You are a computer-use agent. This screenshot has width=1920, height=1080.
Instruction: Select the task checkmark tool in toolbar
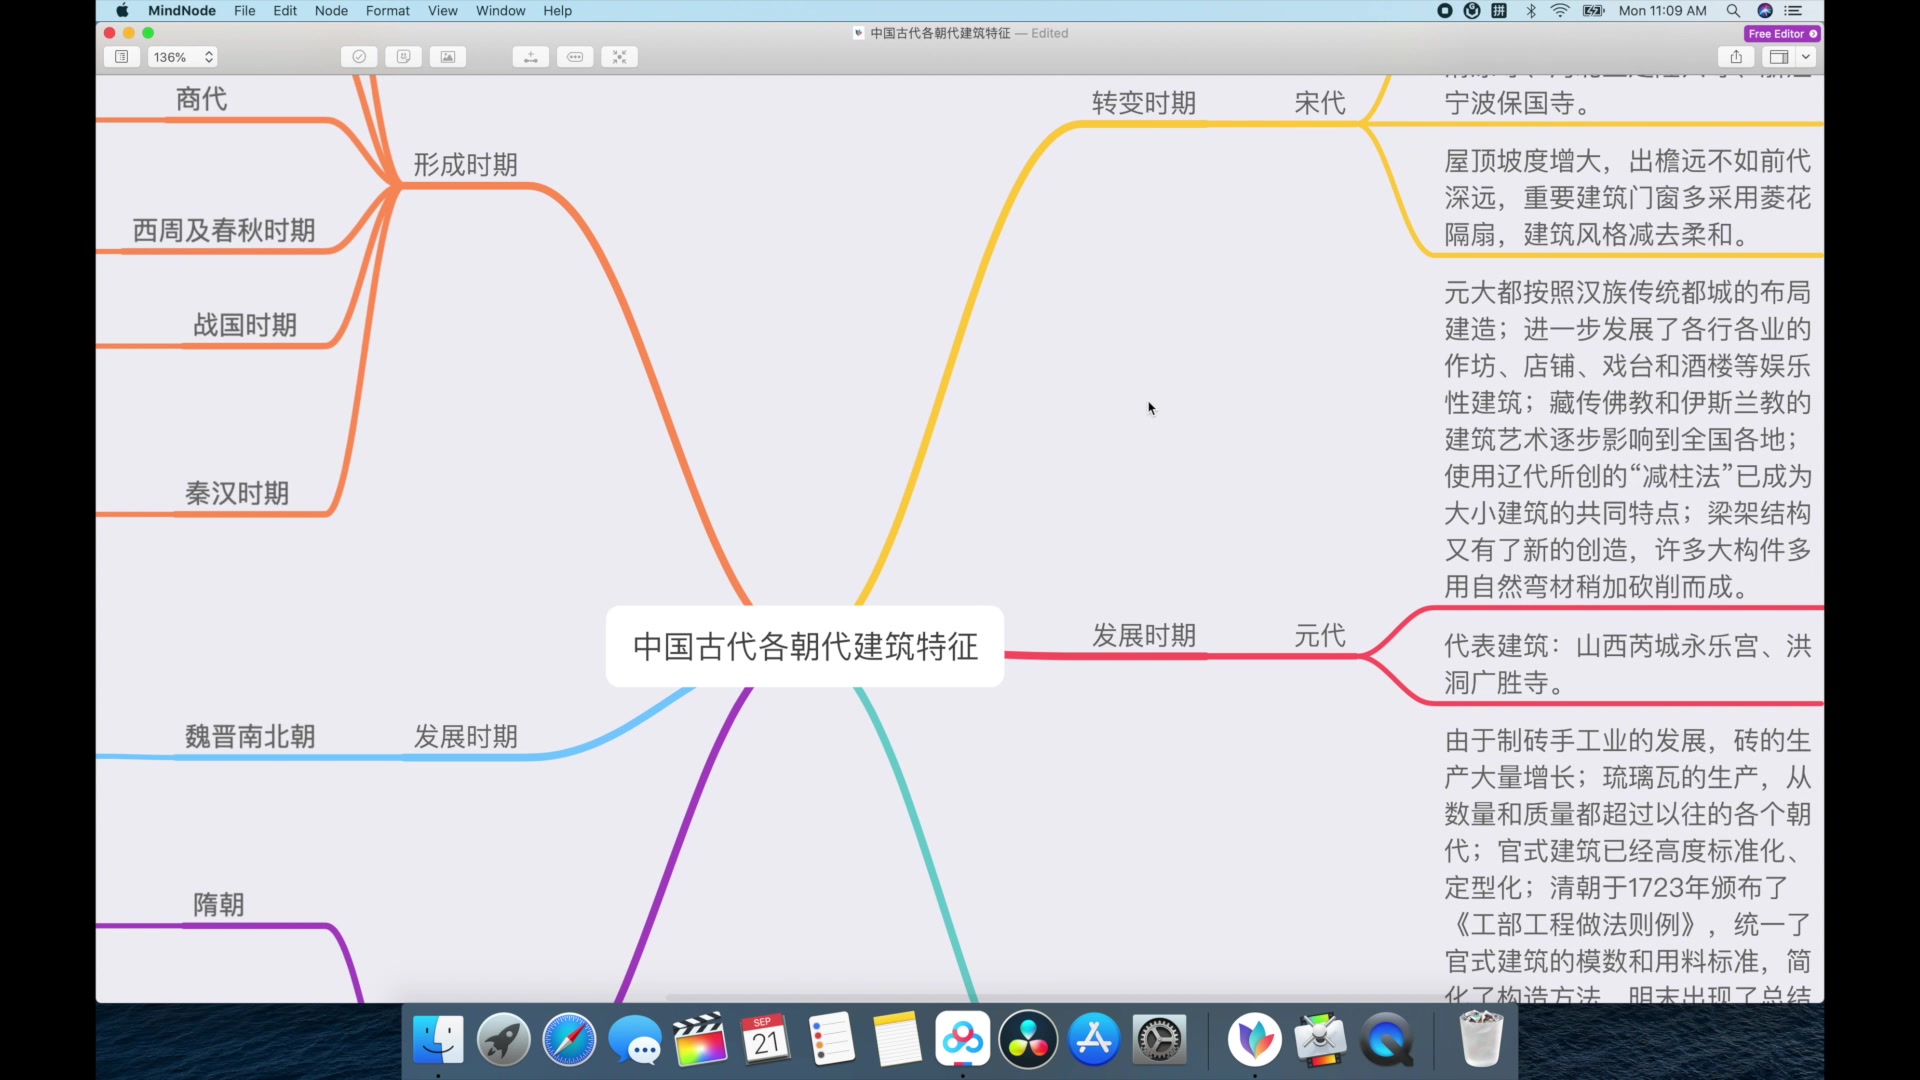pyautogui.click(x=360, y=57)
